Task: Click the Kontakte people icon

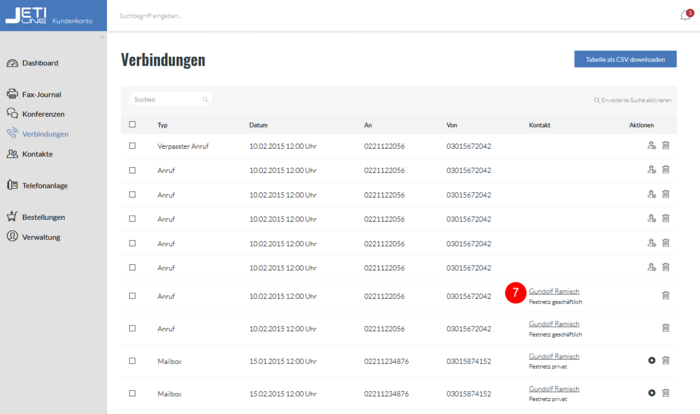Action: pos(12,154)
